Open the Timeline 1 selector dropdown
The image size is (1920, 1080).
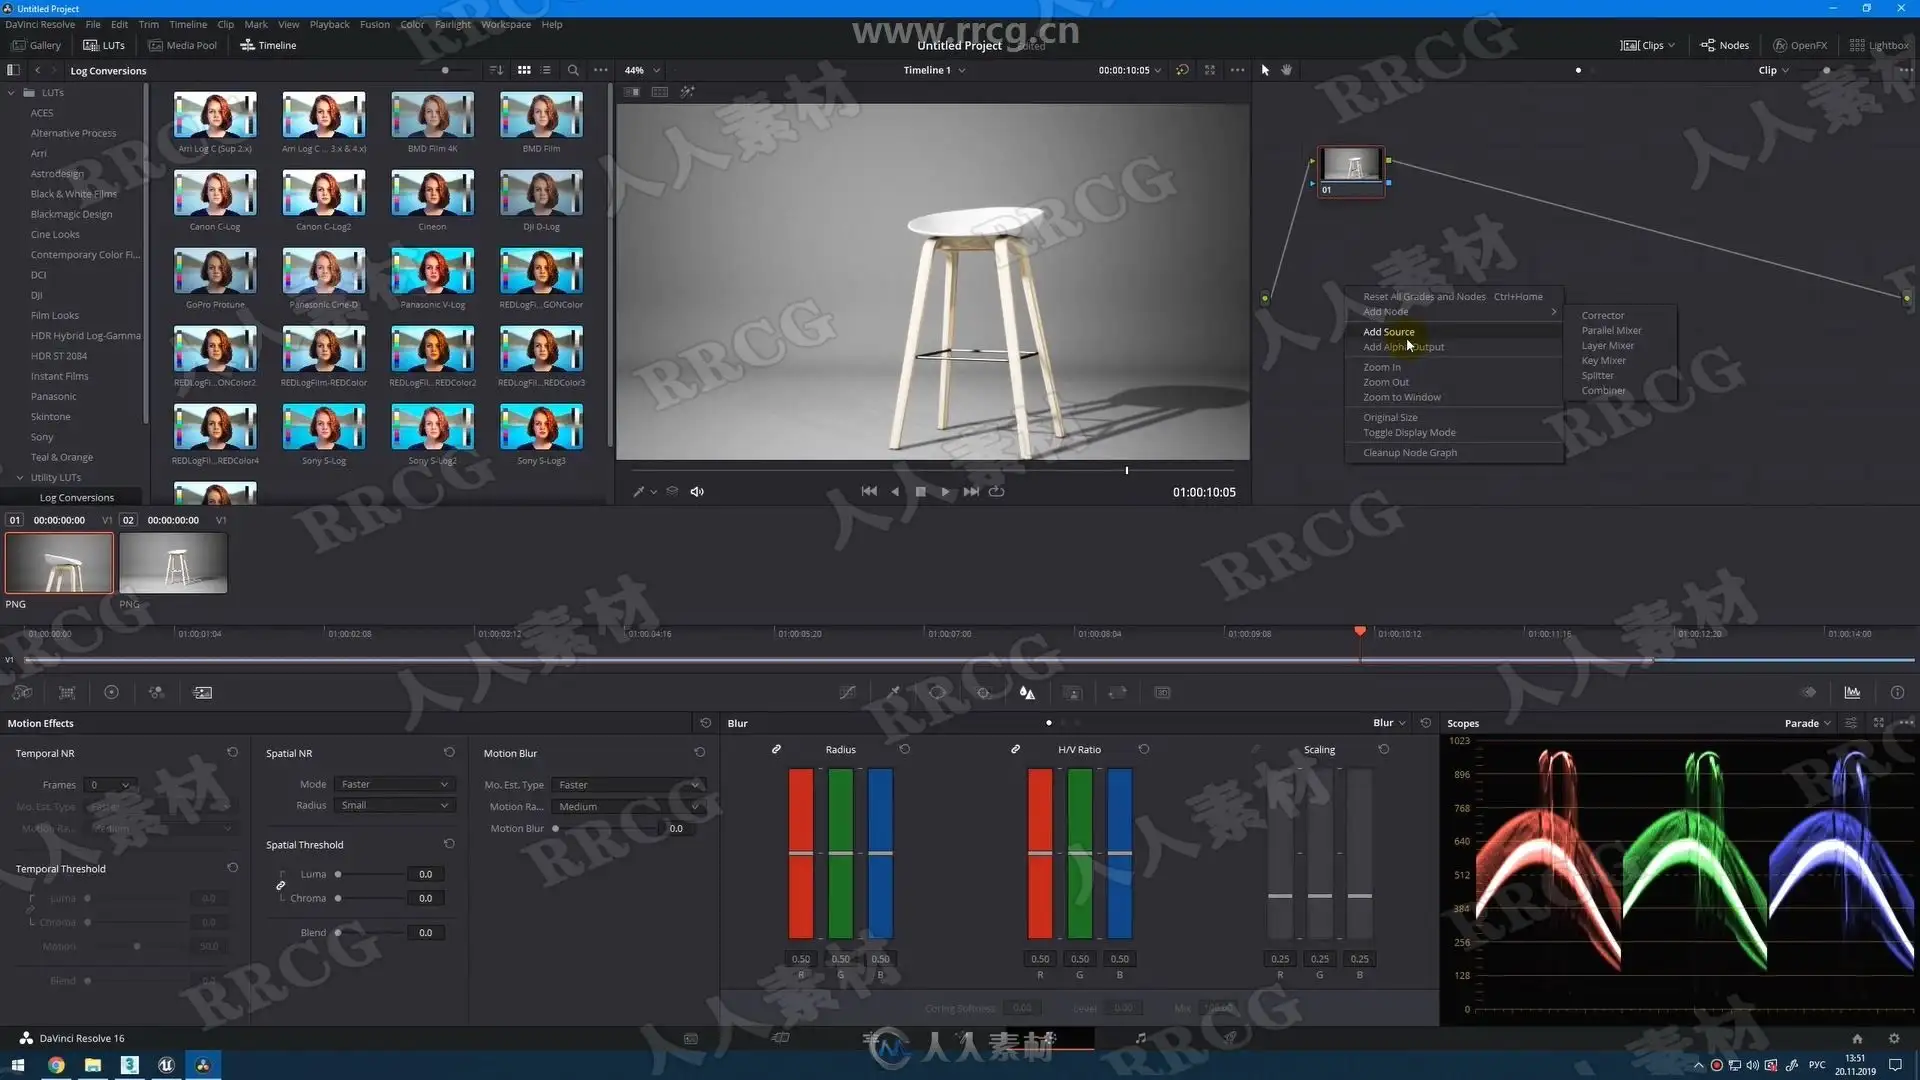(x=935, y=70)
